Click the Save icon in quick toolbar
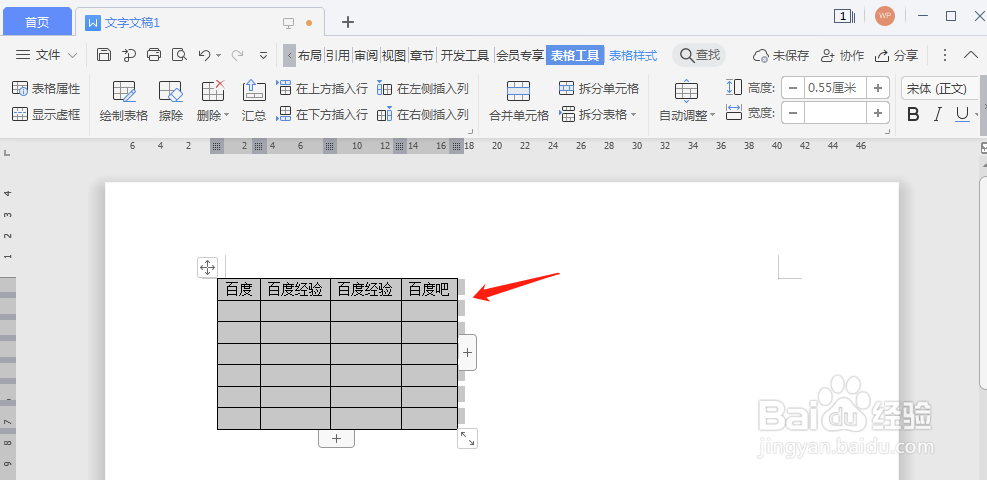The height and width of the screenshot is (480, 987). coord(104,55)
